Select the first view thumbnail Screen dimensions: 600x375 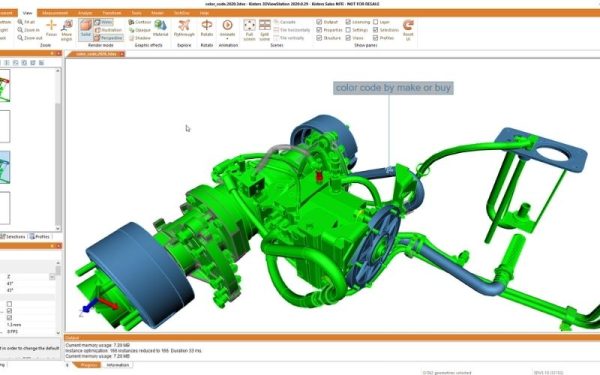[5, 86]
